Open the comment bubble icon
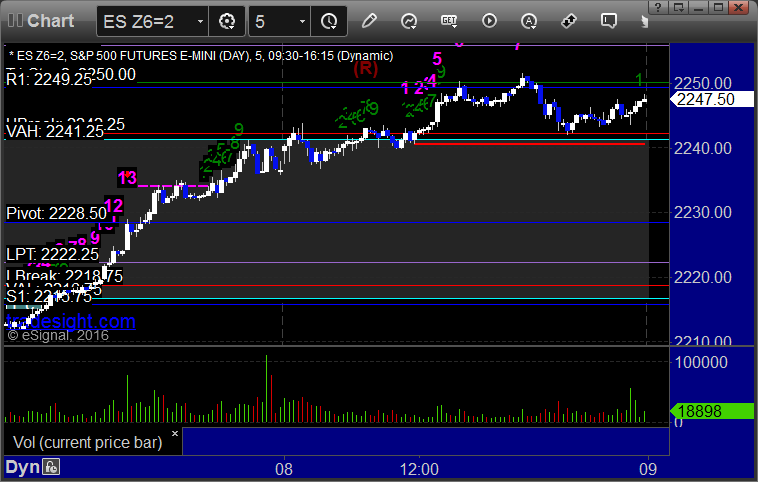This screenshot has height=482, width=758. coord(609,21)
